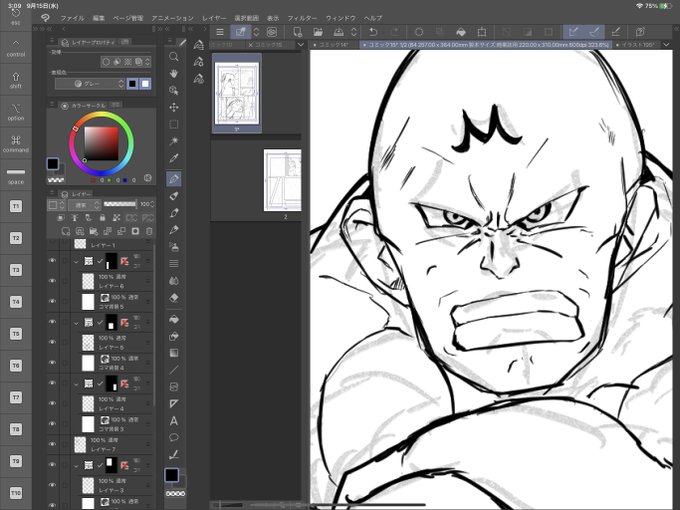The image size is (680, 510).
Task: Tap the shift edge keyboard key
Action: click(16, 80)
